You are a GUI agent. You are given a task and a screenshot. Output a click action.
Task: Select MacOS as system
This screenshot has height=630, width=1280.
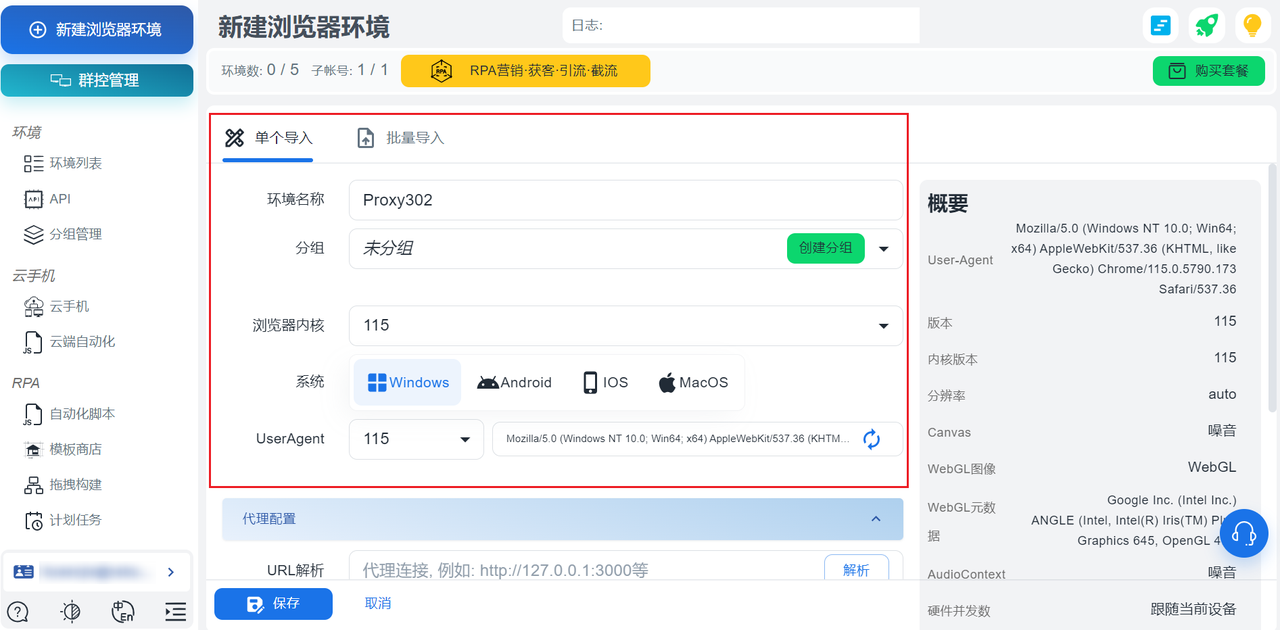point(693,382)
